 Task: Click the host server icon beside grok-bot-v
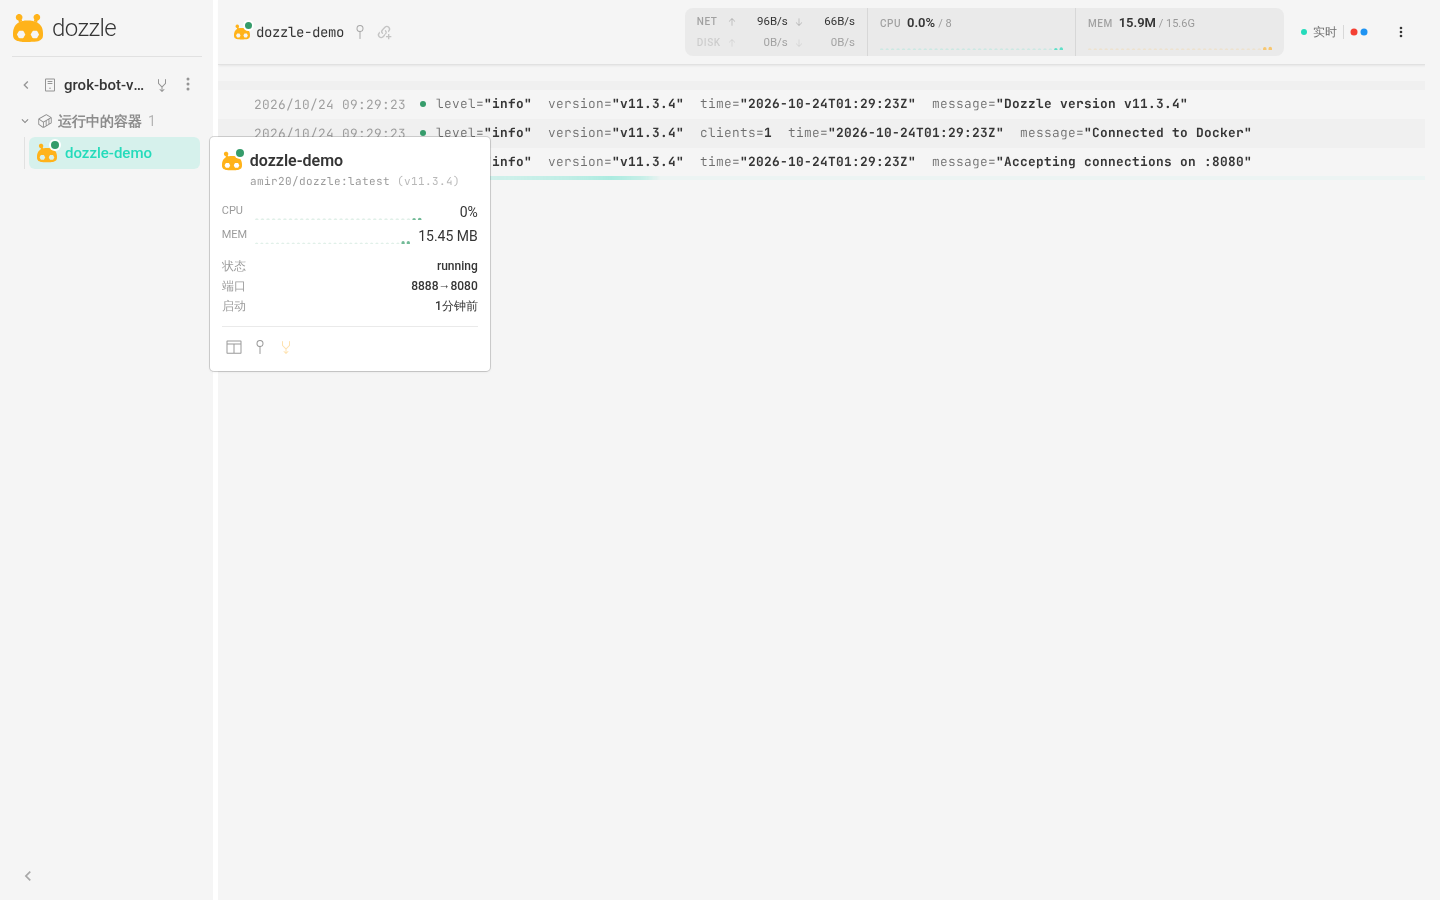[50, 85]
